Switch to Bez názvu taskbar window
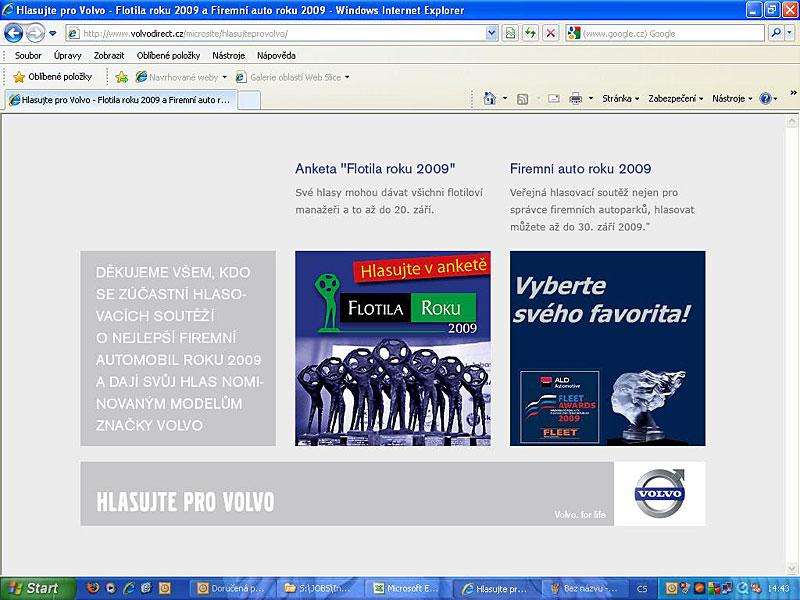This screenshot has width=800, height=600. coord(585,589)
